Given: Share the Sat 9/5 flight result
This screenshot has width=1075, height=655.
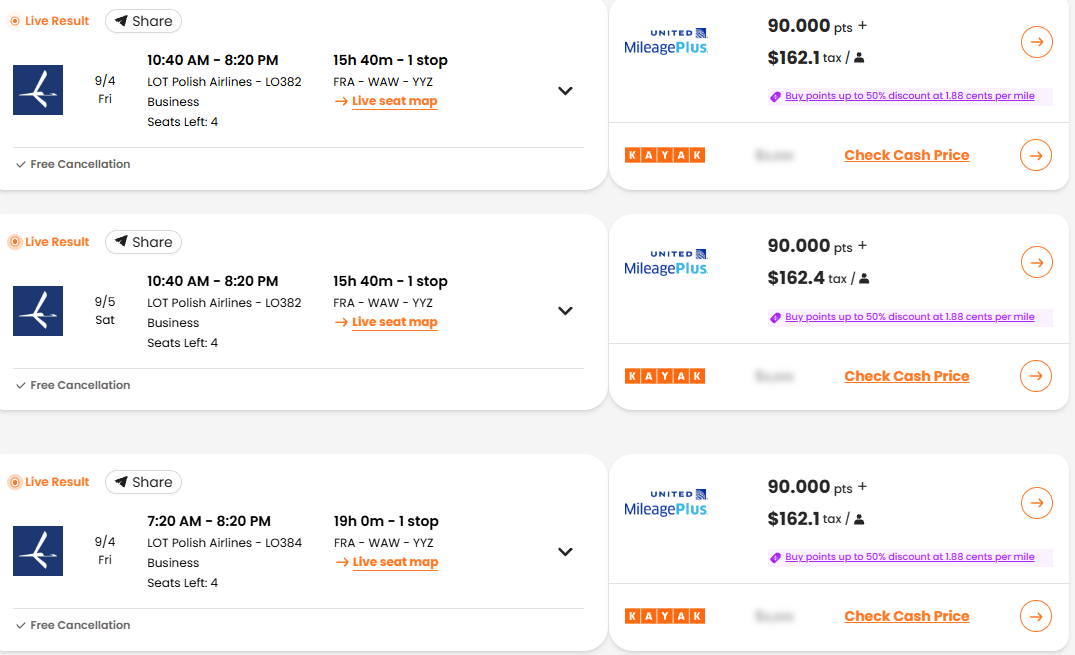Looking at the screenshot, I should 143,242.
